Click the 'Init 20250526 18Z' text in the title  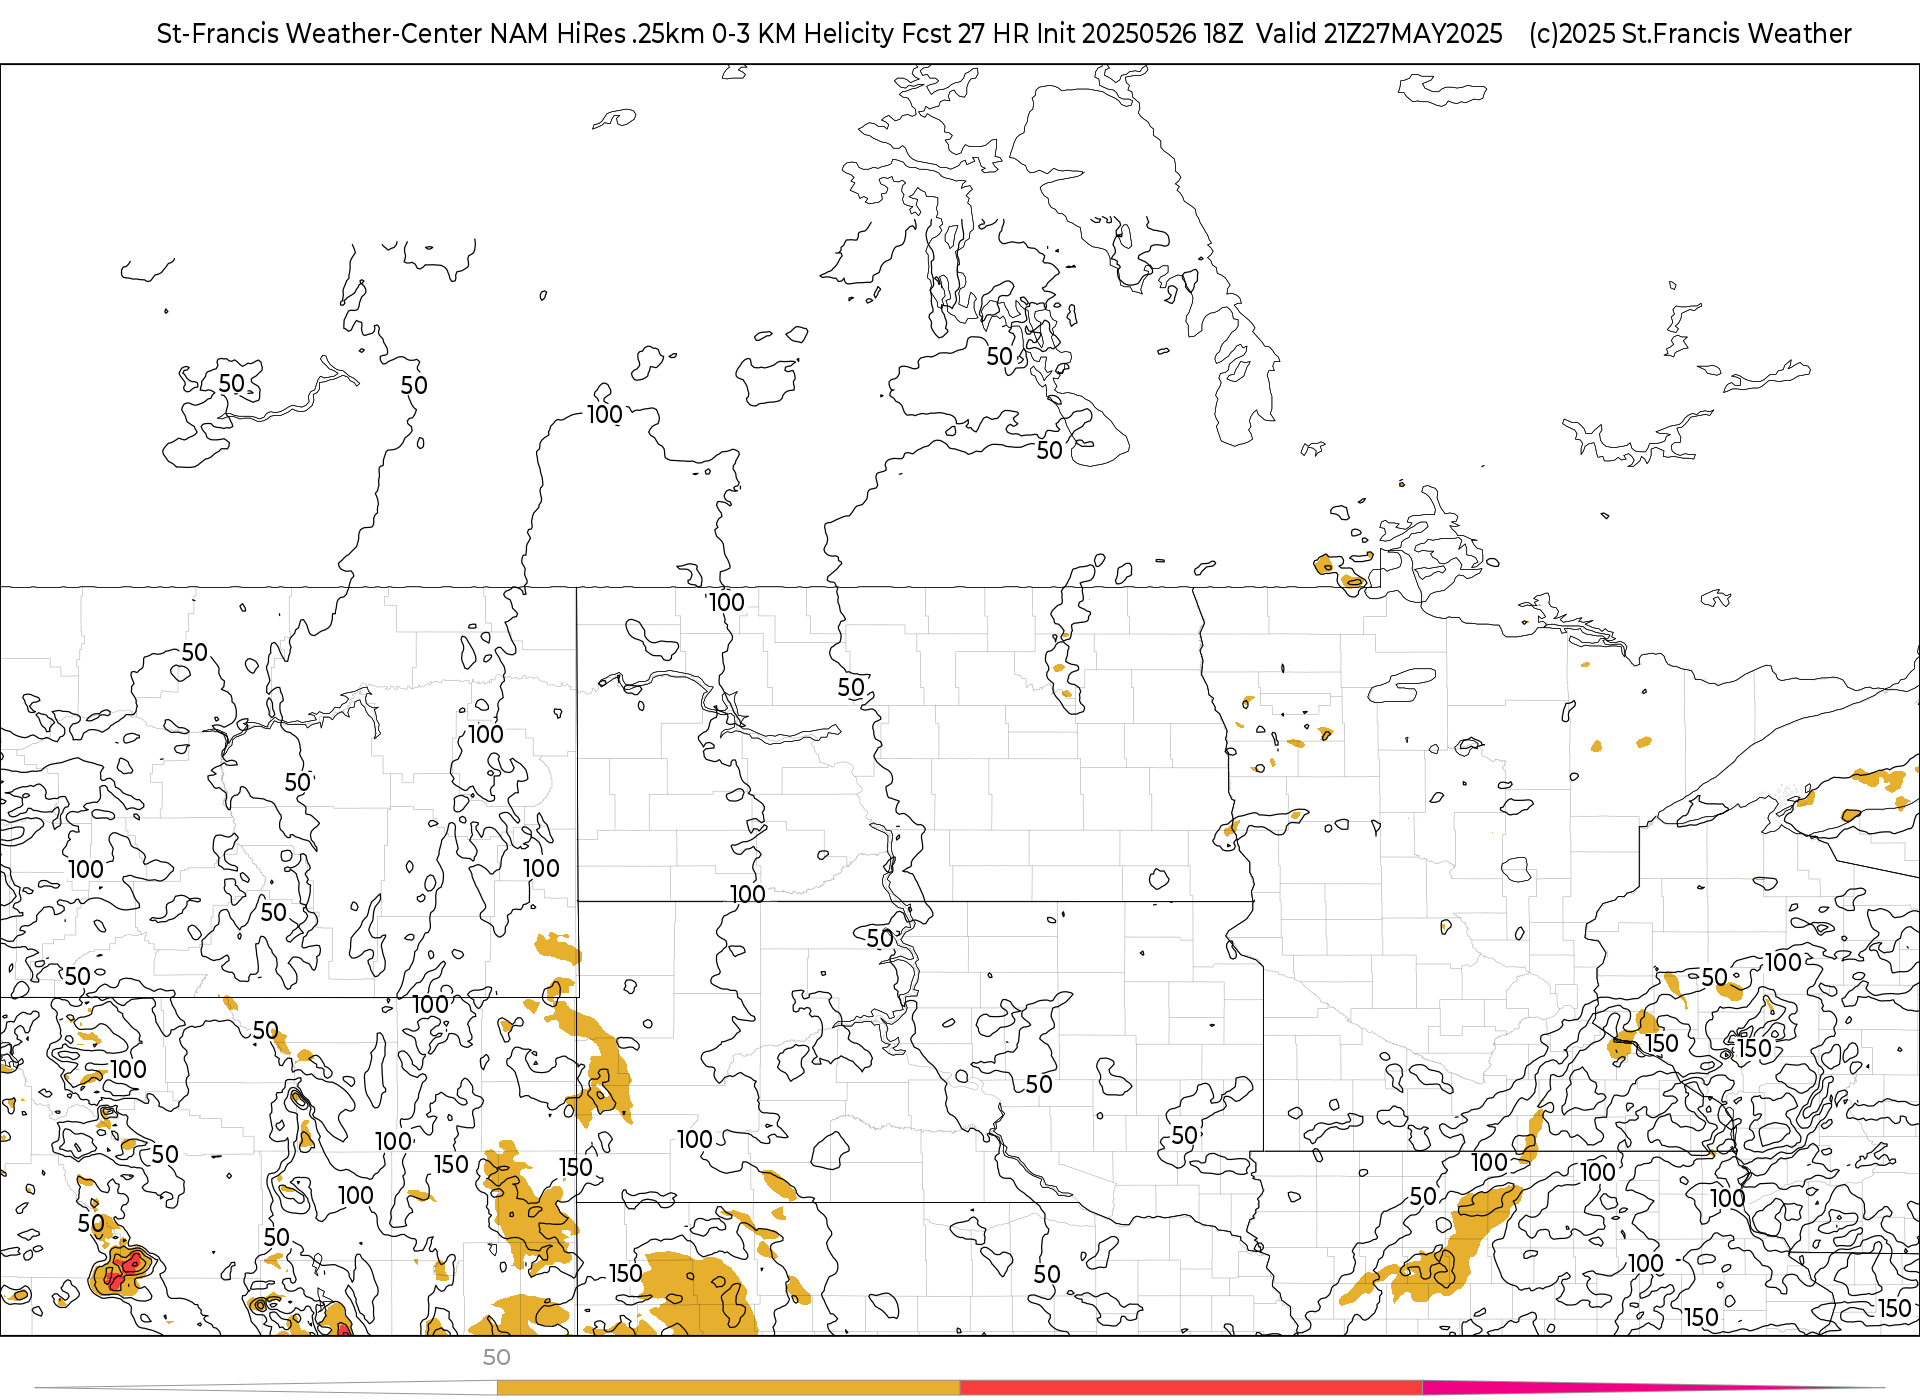[1140, 34]
